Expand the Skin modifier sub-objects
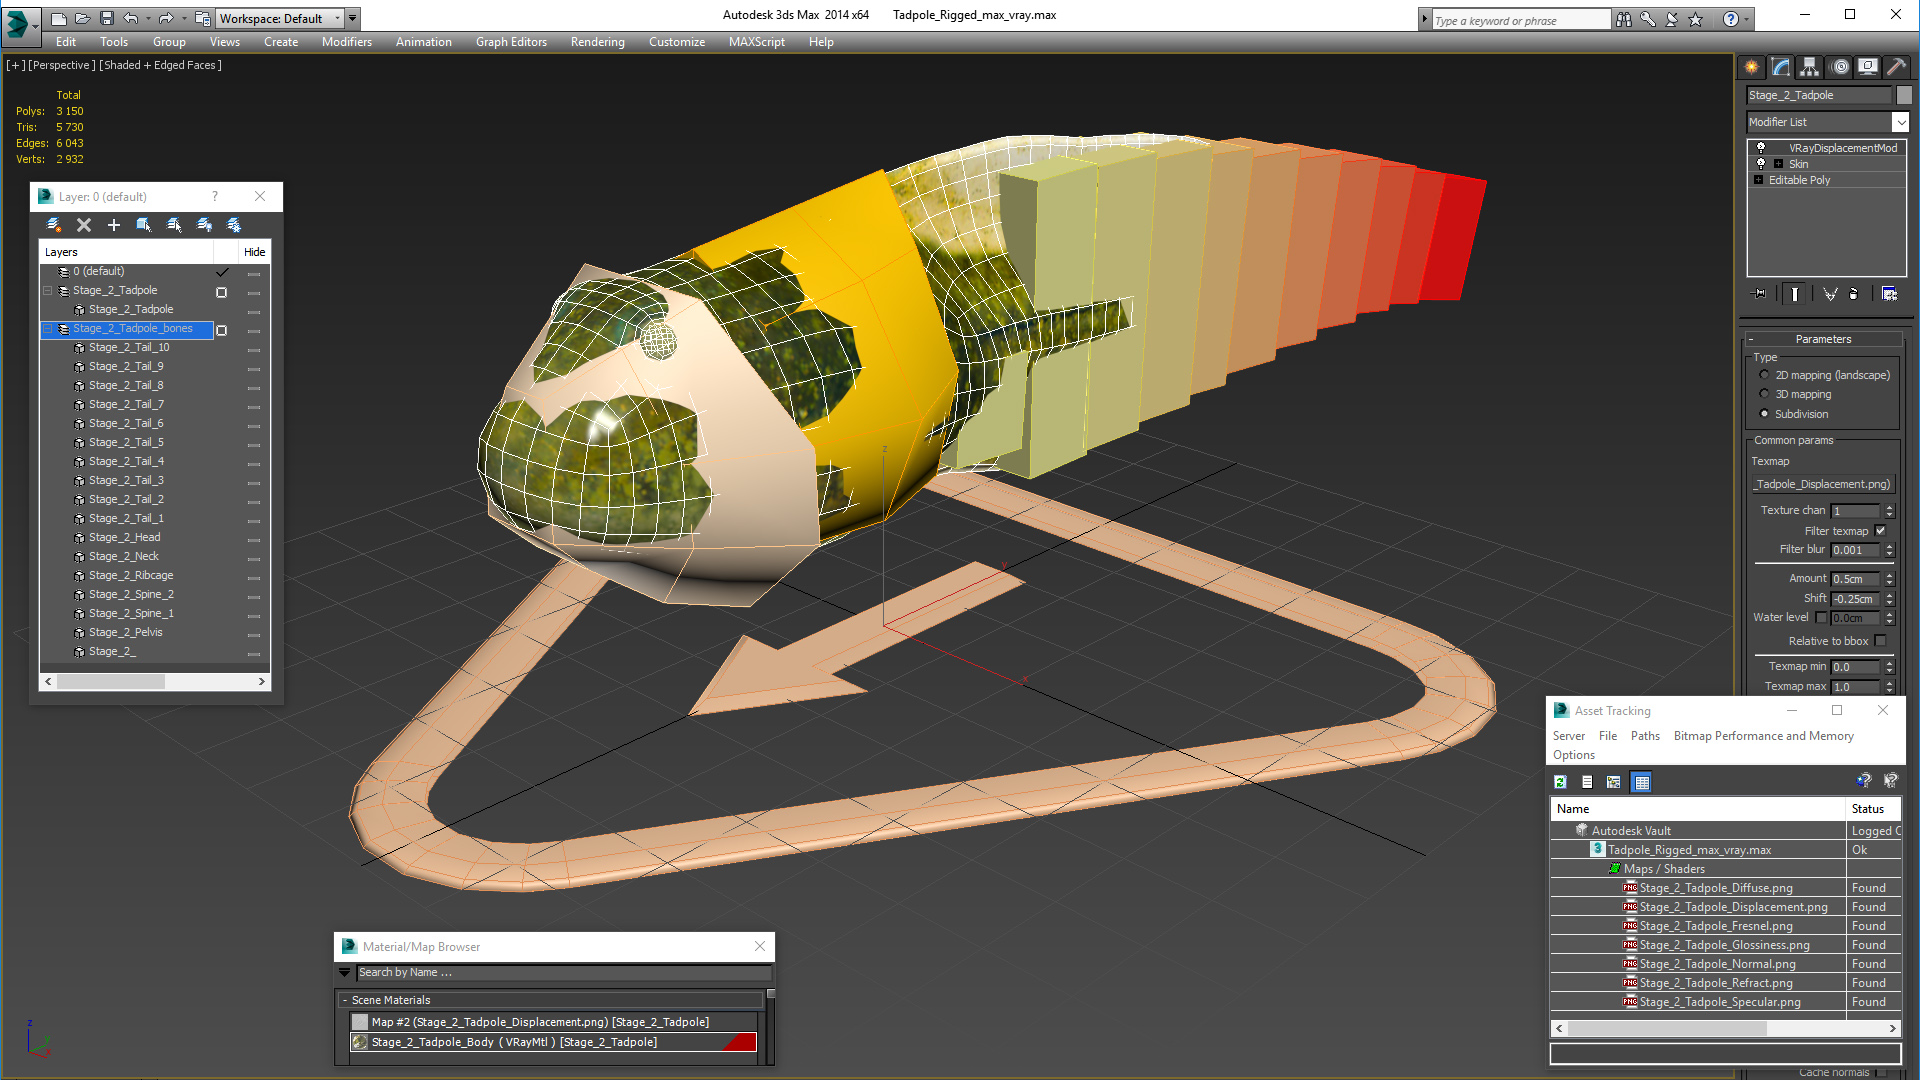The height and width of the screenshot is (1080, 1920). point(1778,164)
